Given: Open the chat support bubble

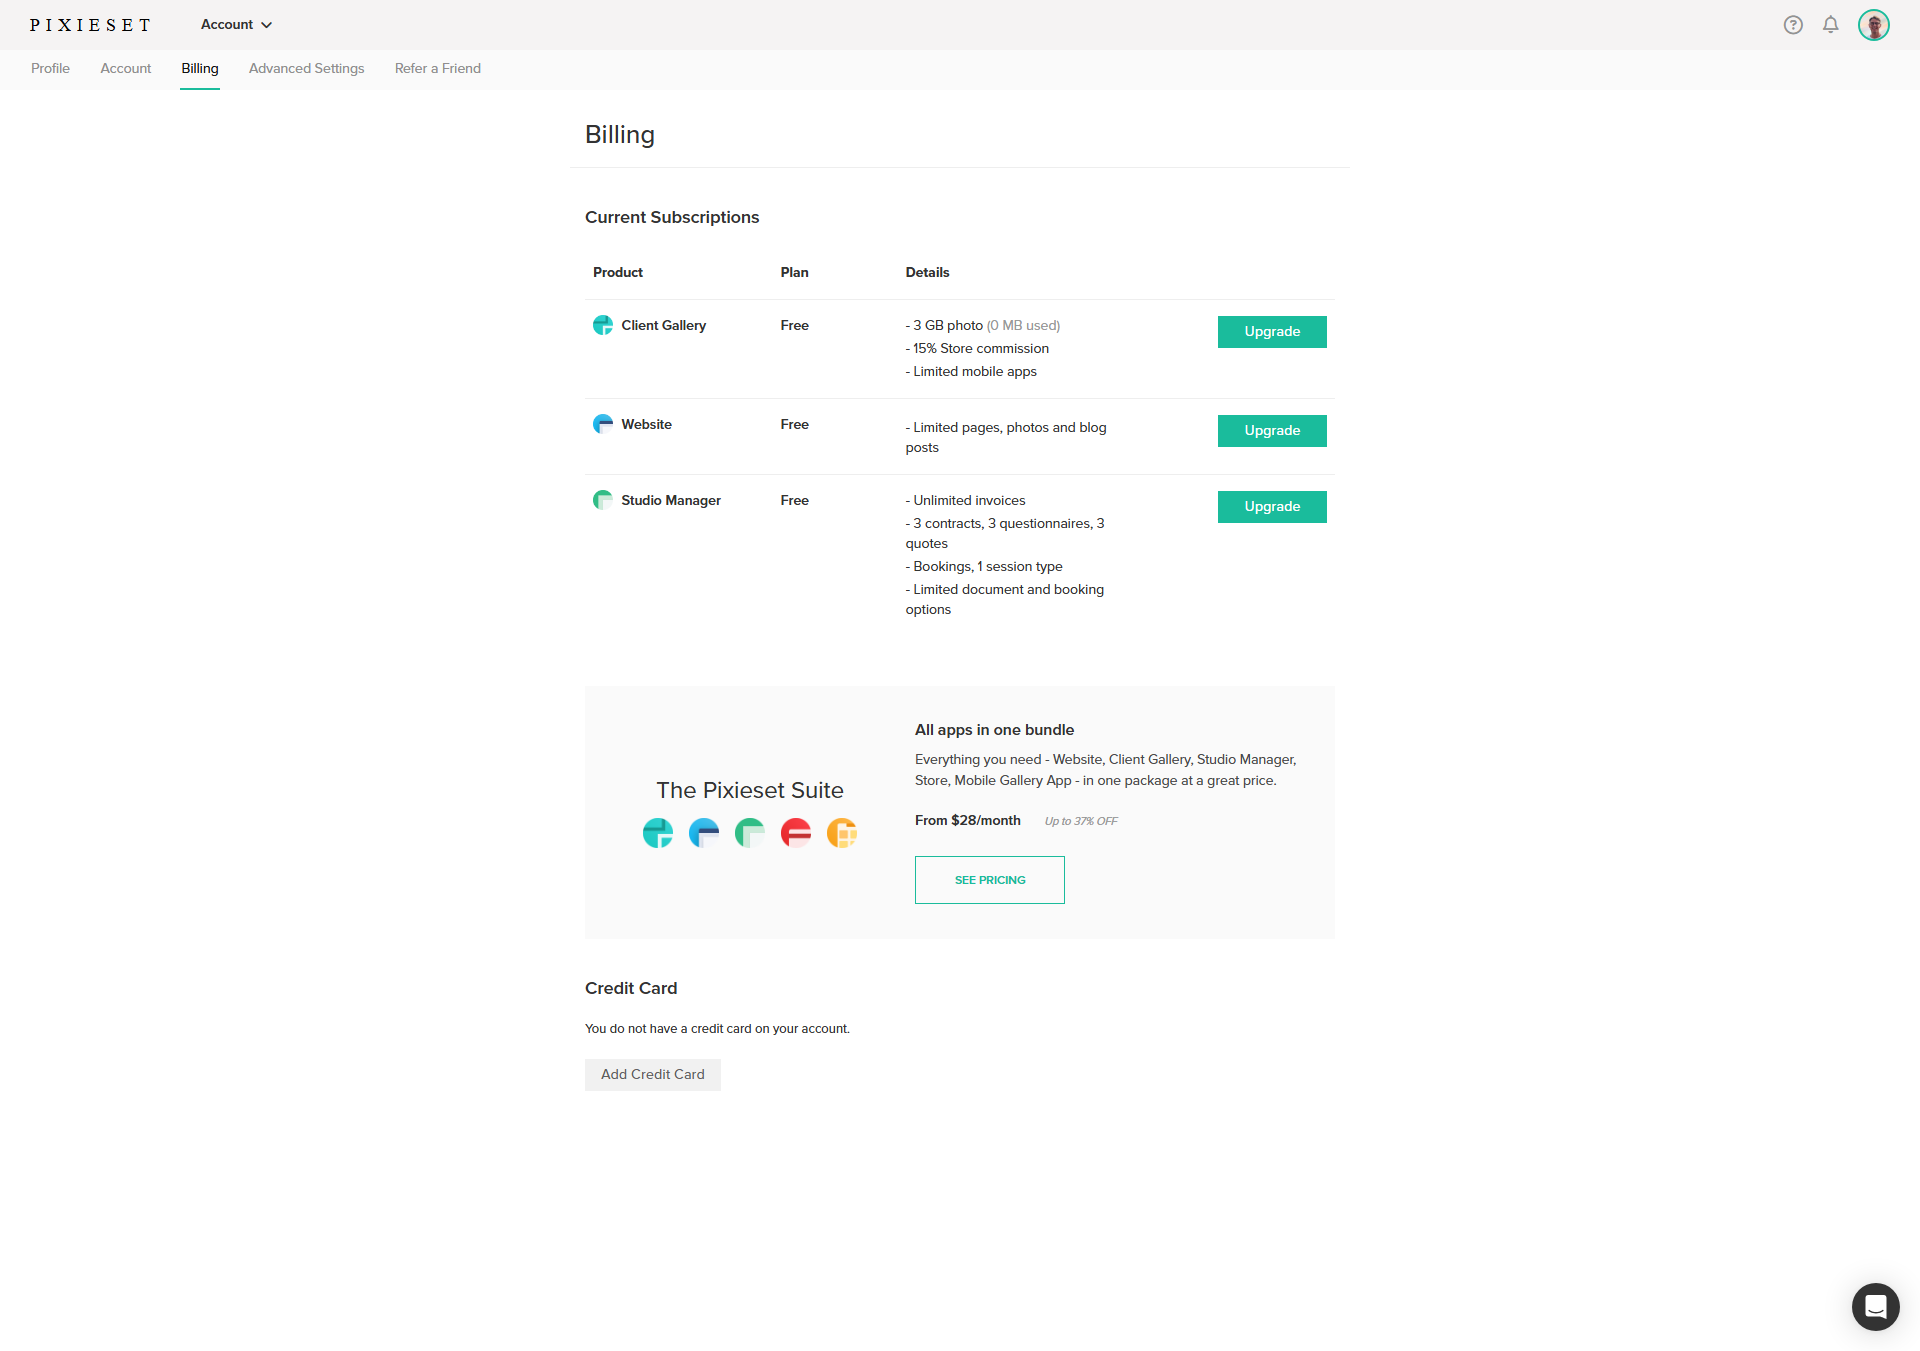Looking at the screenshot, I should tap(1875, 1306).
